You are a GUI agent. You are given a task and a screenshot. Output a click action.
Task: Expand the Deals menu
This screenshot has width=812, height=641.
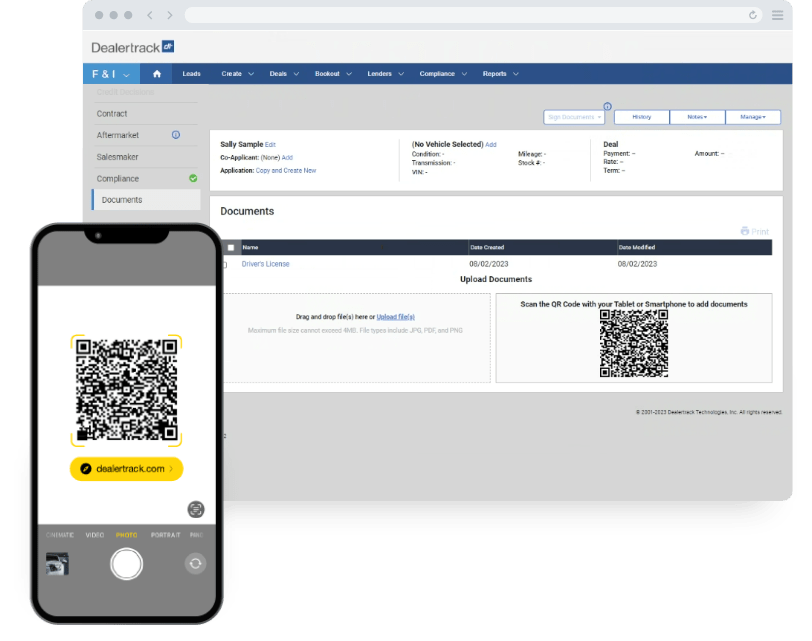(284, 74)
